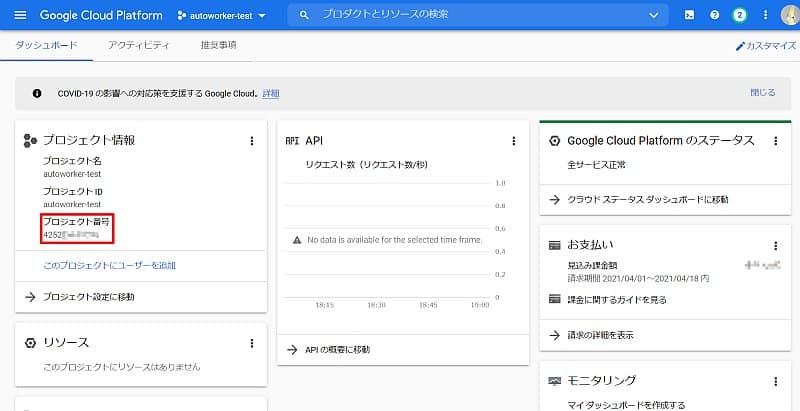
Task: Click the 請求期間 2021/04/01～2021/04/18 text
Action: click(638, 279)
